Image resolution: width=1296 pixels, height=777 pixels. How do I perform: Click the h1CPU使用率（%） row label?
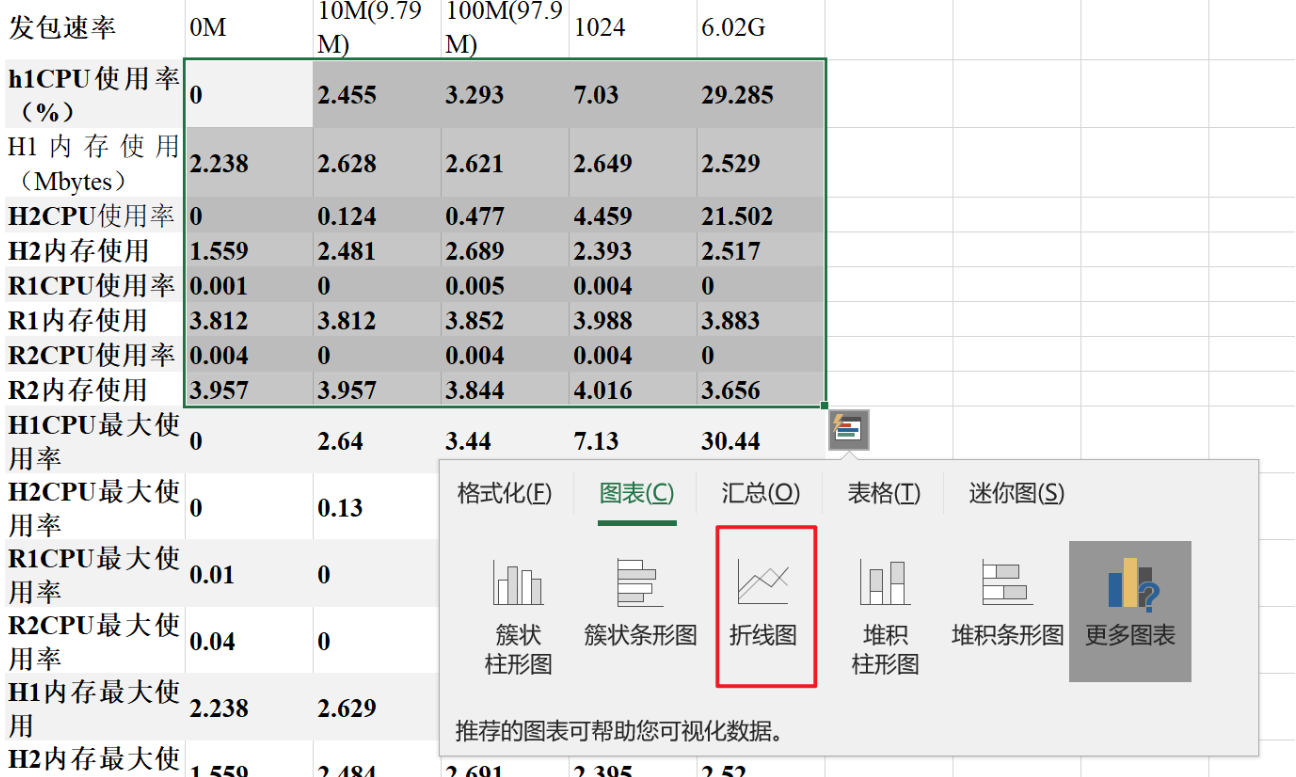[x=92, y=94]
